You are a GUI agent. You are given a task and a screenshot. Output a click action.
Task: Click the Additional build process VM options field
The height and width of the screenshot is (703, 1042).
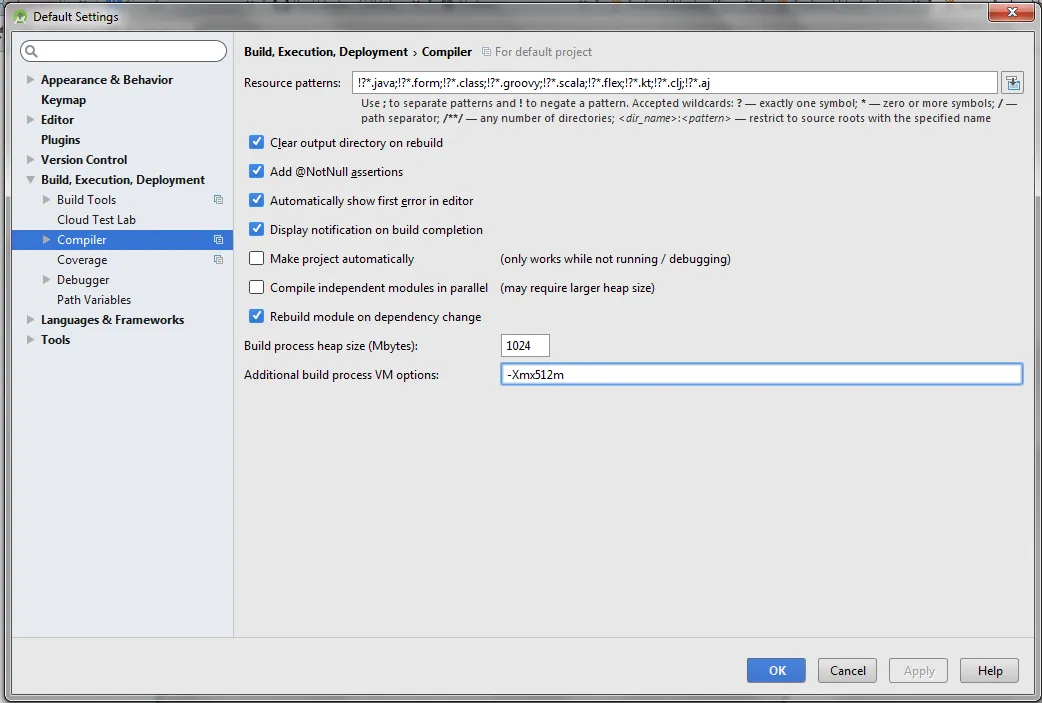(761, 374)
